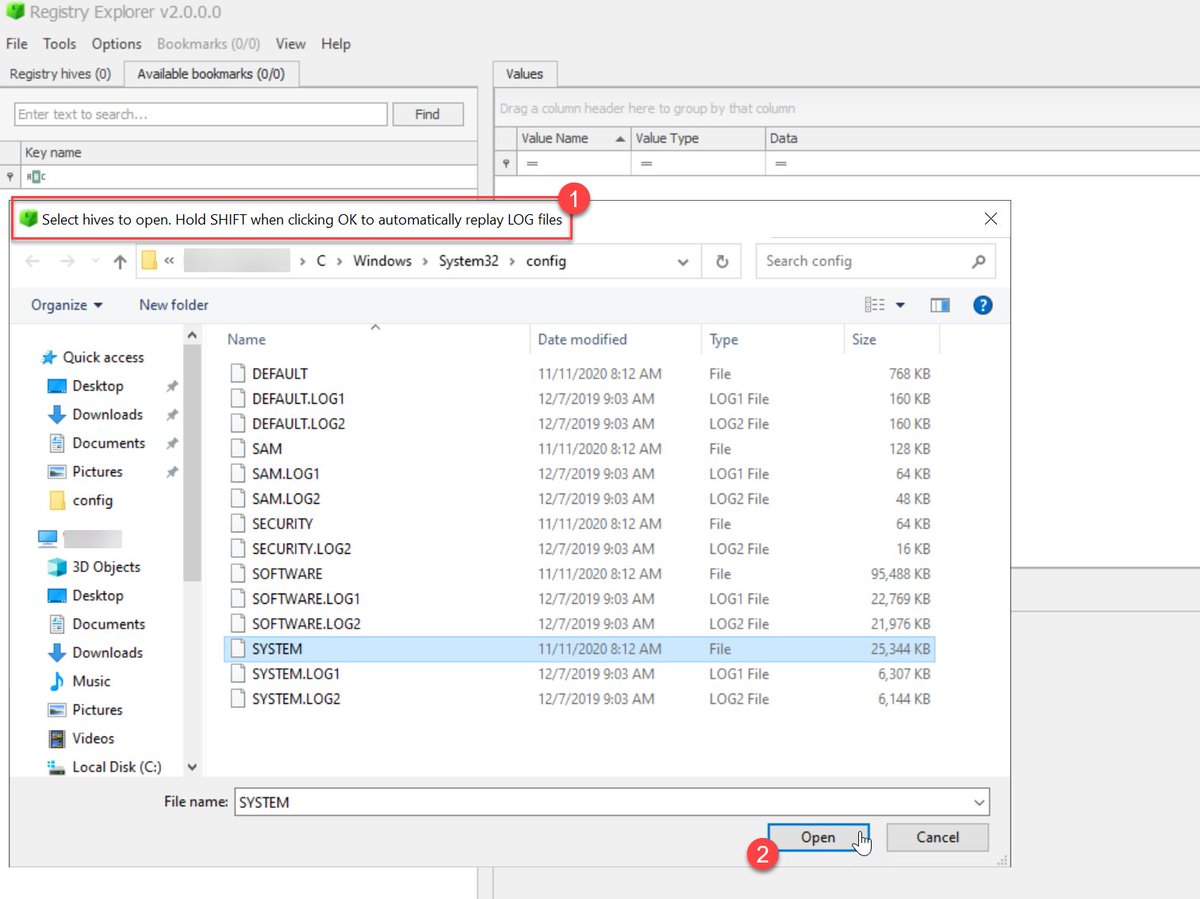Select the SOFTWARE file
The width and height of the screenshot is (1200, 899).
click(580, 574)
